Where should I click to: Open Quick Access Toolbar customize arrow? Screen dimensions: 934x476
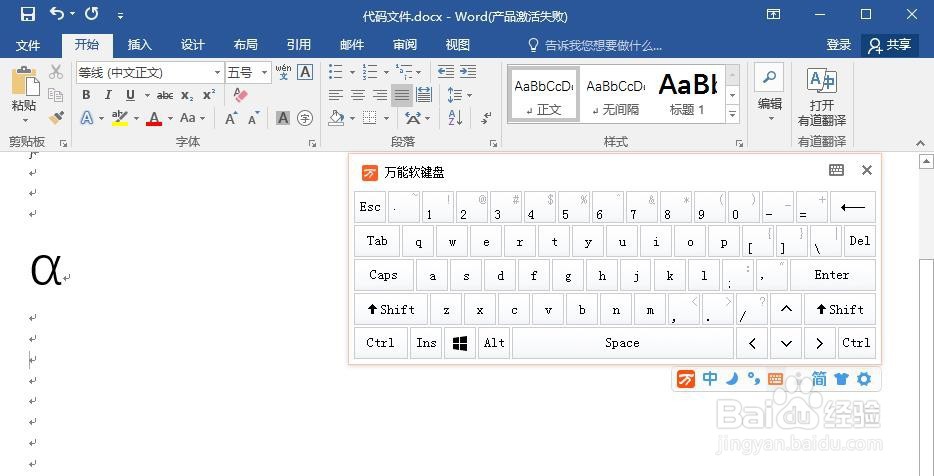(120, 15)
